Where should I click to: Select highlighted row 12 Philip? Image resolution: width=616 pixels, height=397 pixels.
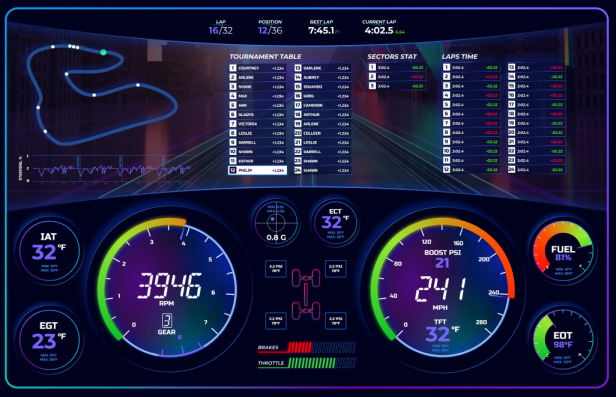(257, 170)
